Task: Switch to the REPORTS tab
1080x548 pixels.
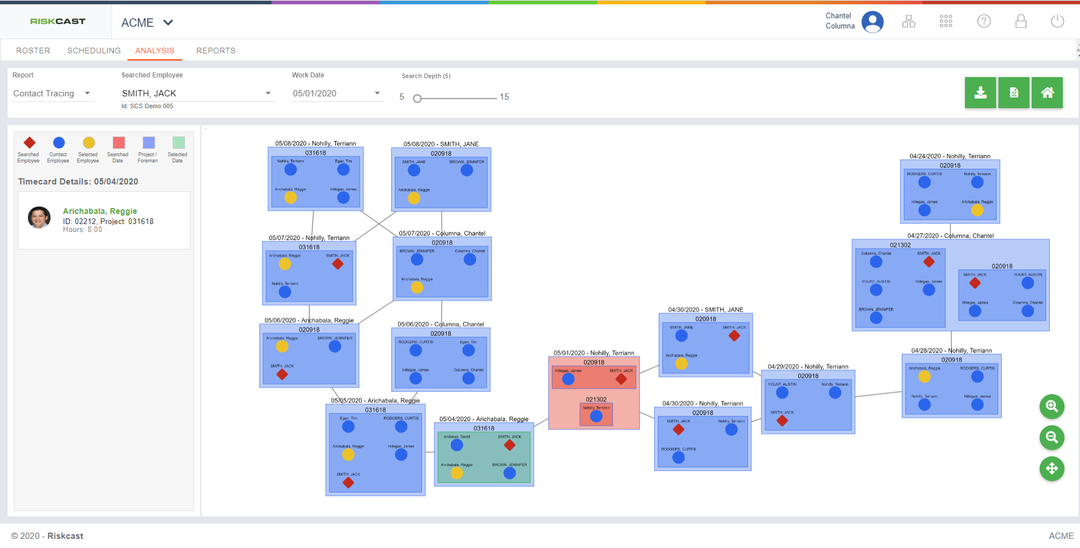Action: [216, 51]
